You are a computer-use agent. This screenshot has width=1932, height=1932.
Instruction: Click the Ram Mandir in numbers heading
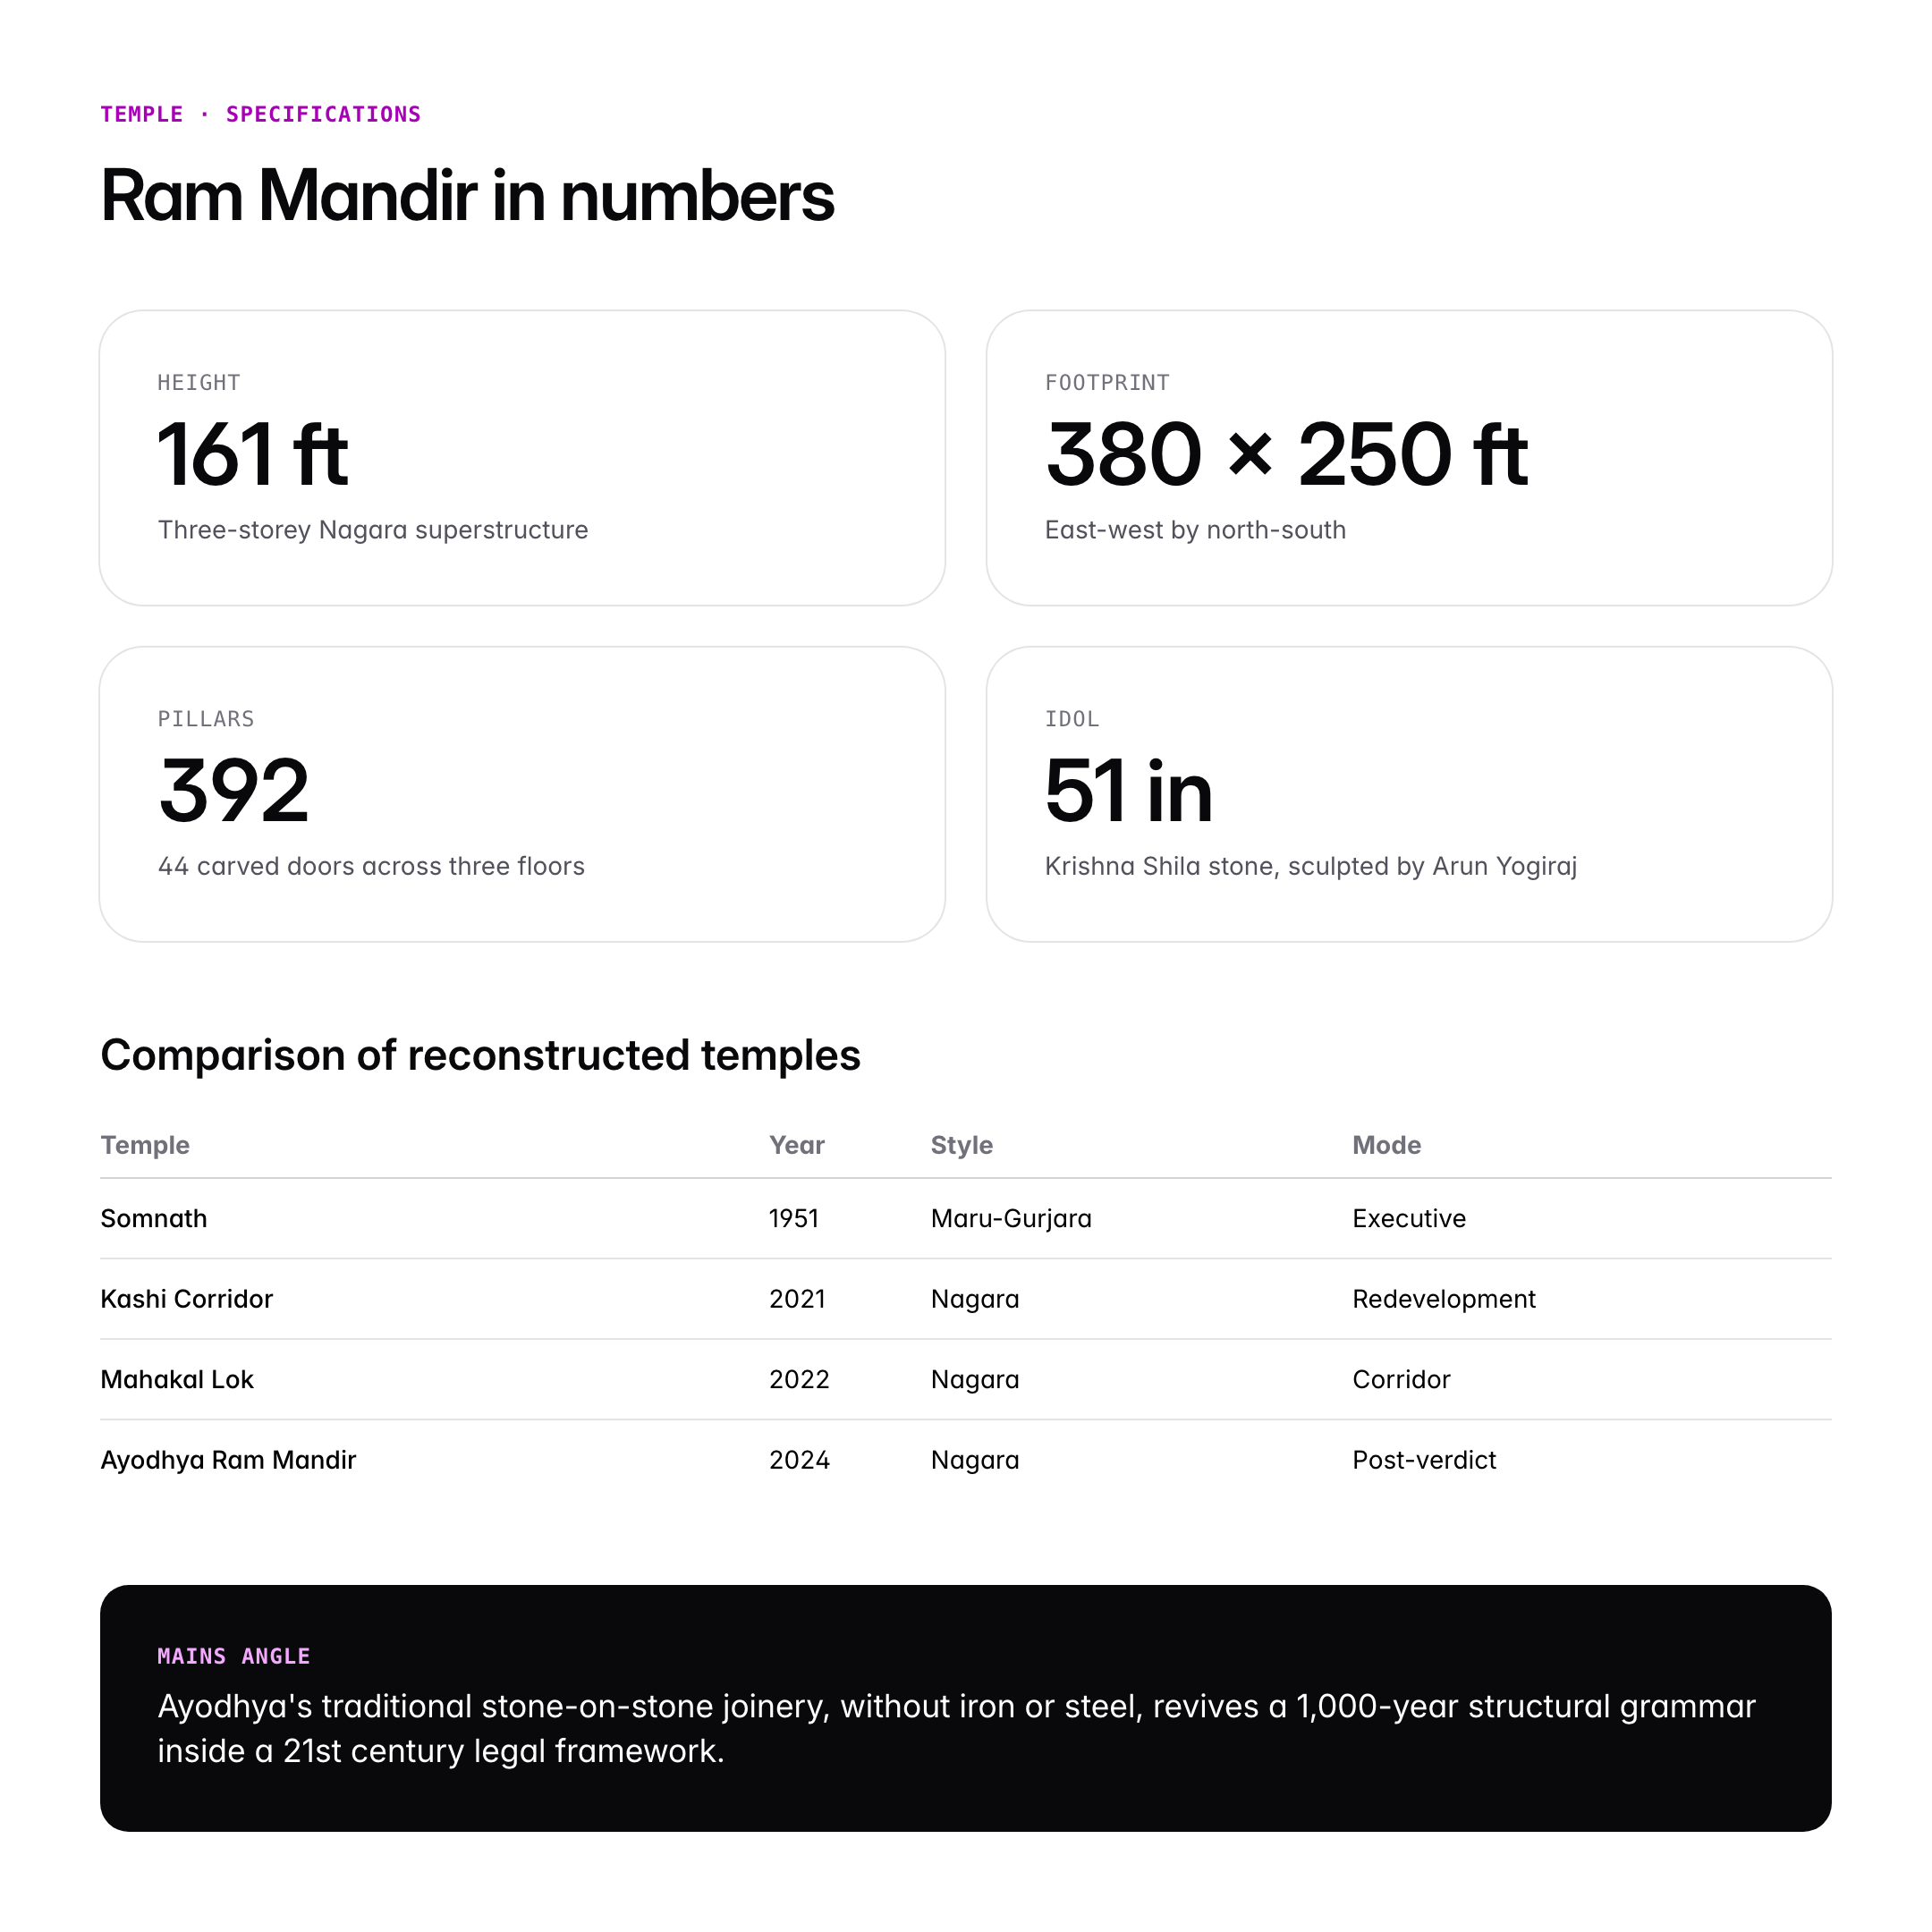click(467, 196)
